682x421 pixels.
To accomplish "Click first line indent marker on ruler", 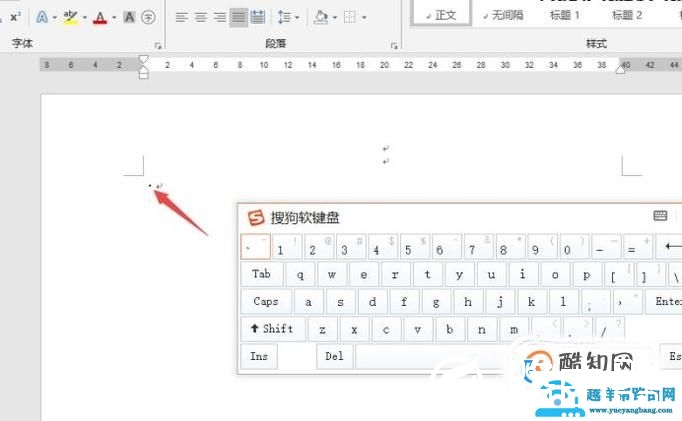I will tap(144, 60).
